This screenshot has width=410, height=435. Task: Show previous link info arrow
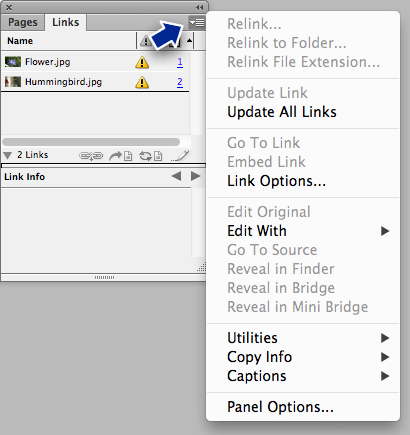click(176, 176)
